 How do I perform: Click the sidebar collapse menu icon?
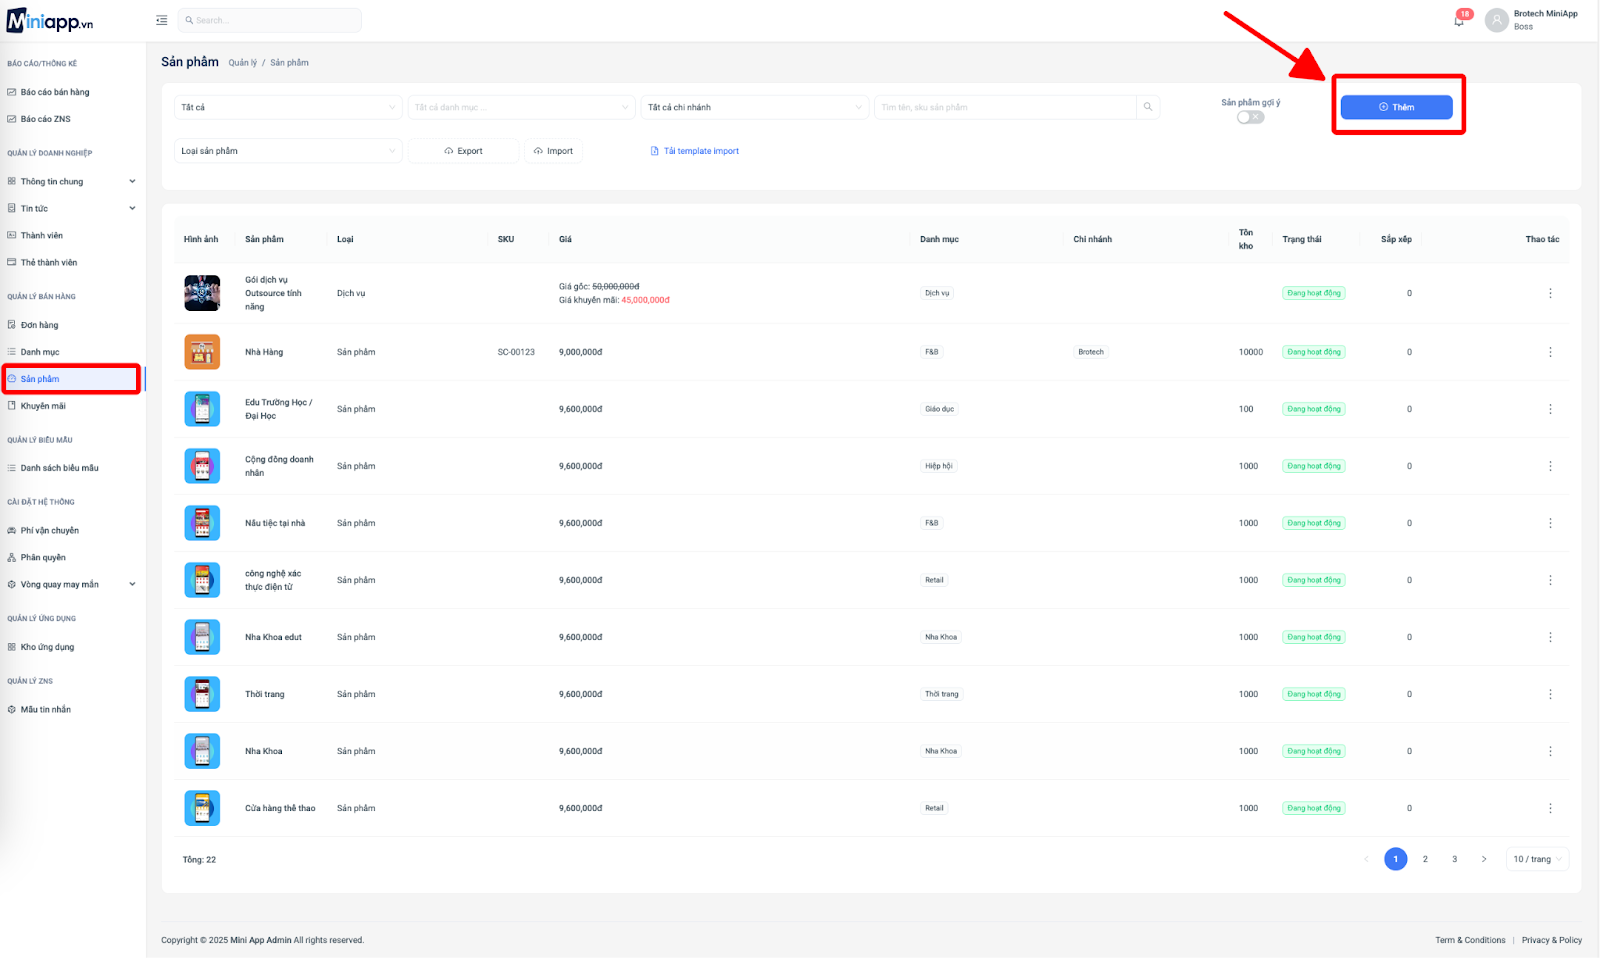click(162, 20)
